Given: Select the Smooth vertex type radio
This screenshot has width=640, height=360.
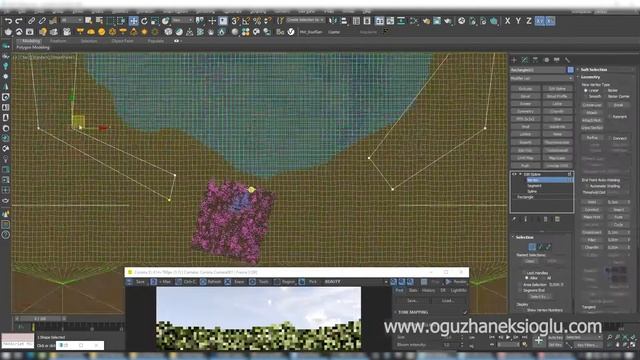Looking at the screenshot, I should [585, 96].
